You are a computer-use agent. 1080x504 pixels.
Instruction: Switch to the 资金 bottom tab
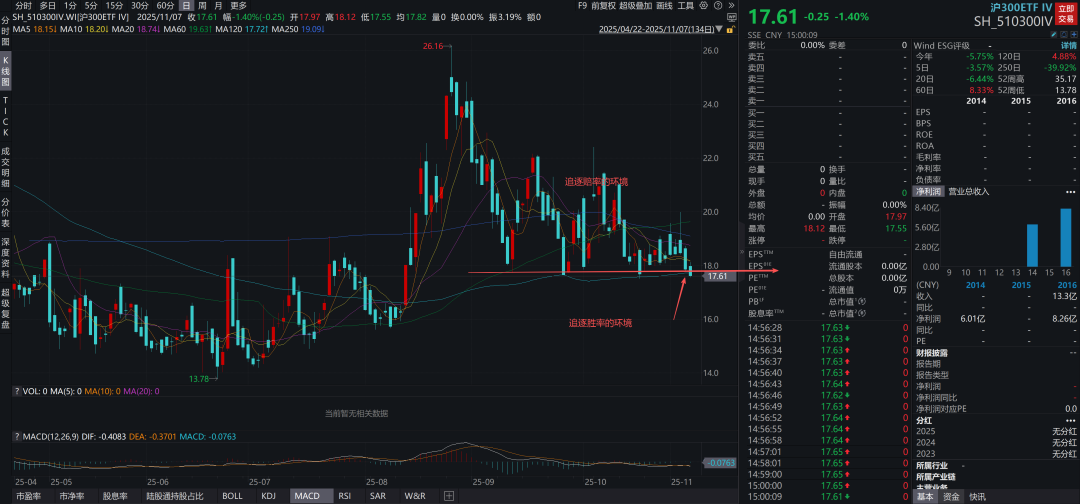(x=951, y=496)
